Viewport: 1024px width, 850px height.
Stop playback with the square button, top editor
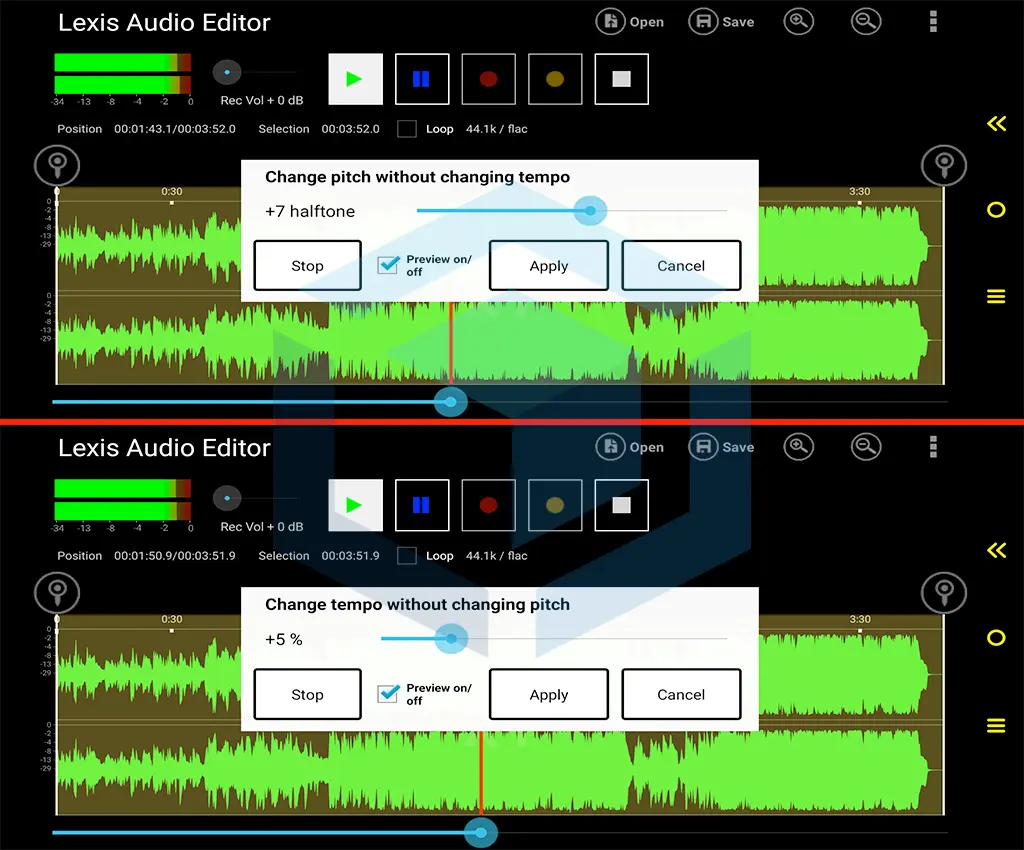pos(622,79)
